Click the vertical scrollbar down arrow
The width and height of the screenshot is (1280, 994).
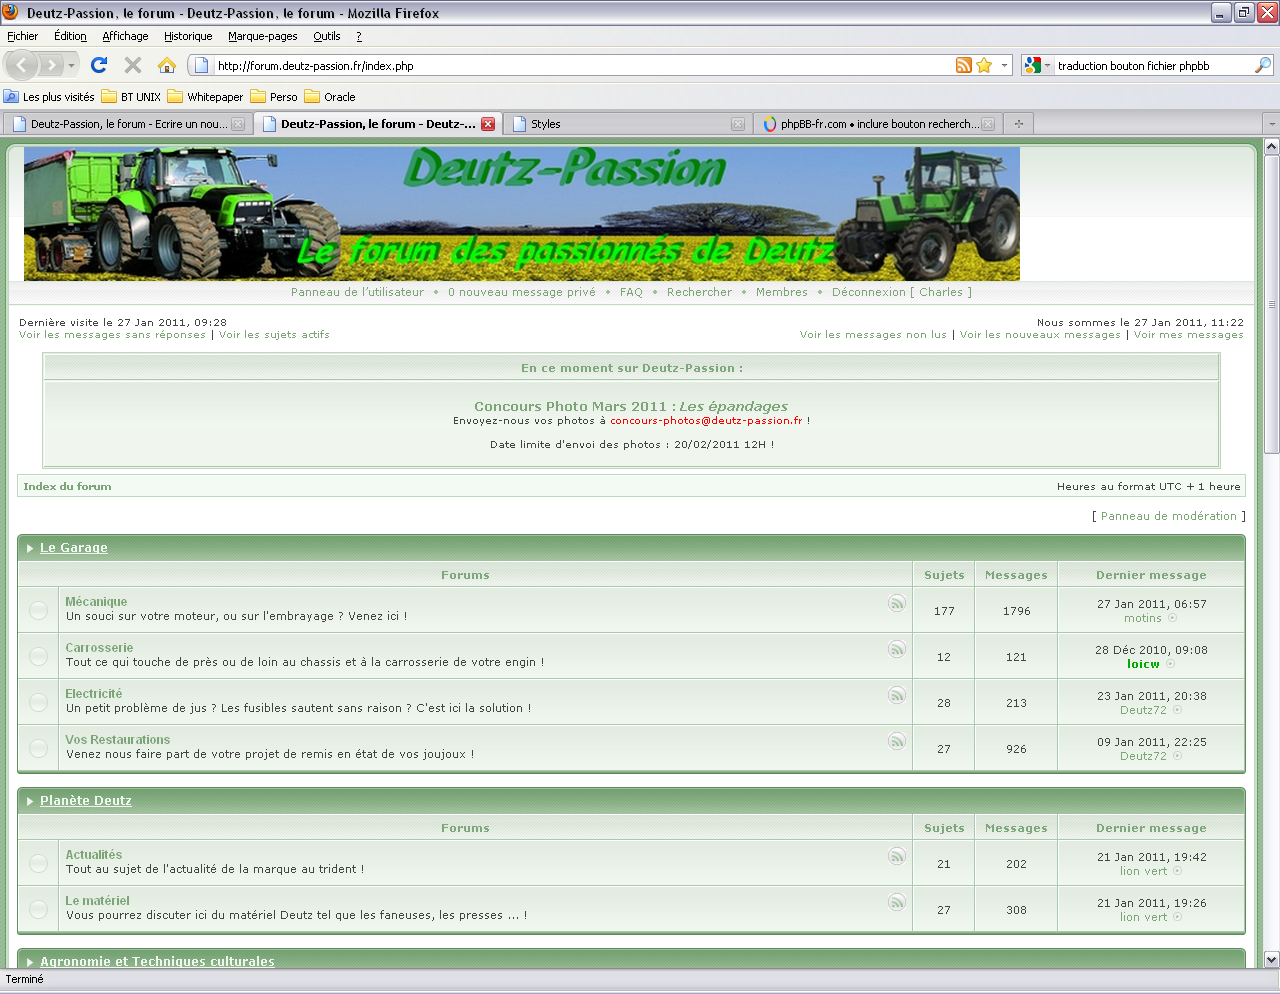(x=1271, y=958)
